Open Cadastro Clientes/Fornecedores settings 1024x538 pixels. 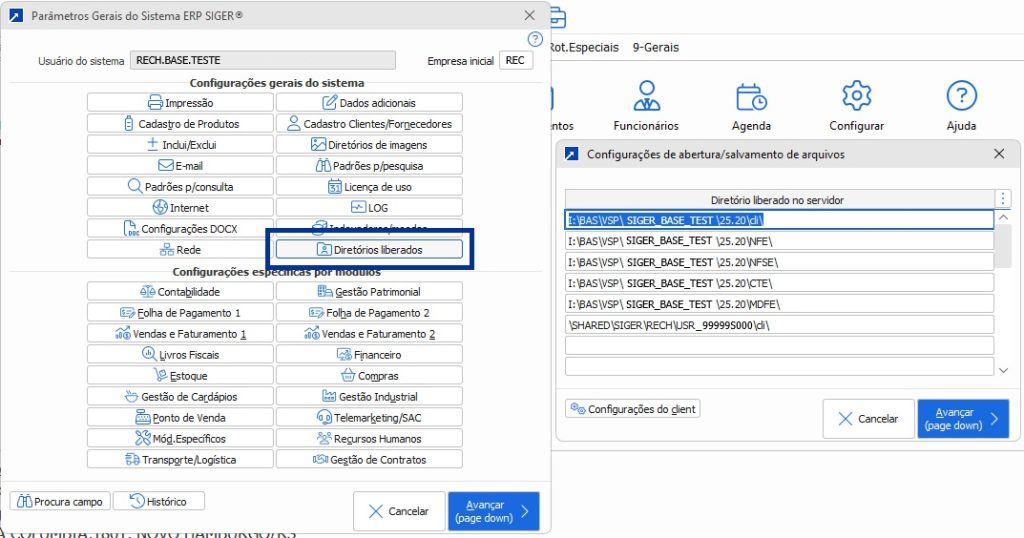pos(369,123)
